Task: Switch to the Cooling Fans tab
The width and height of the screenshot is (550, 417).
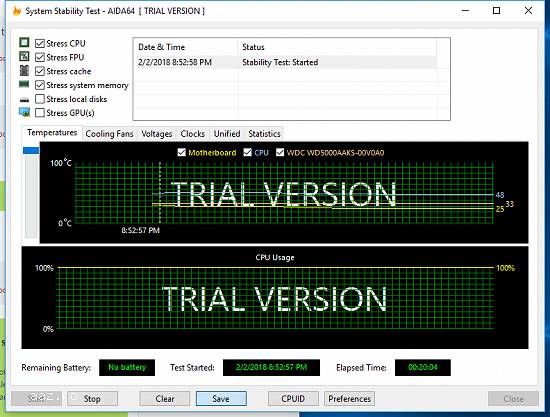Action: (109, 134)
